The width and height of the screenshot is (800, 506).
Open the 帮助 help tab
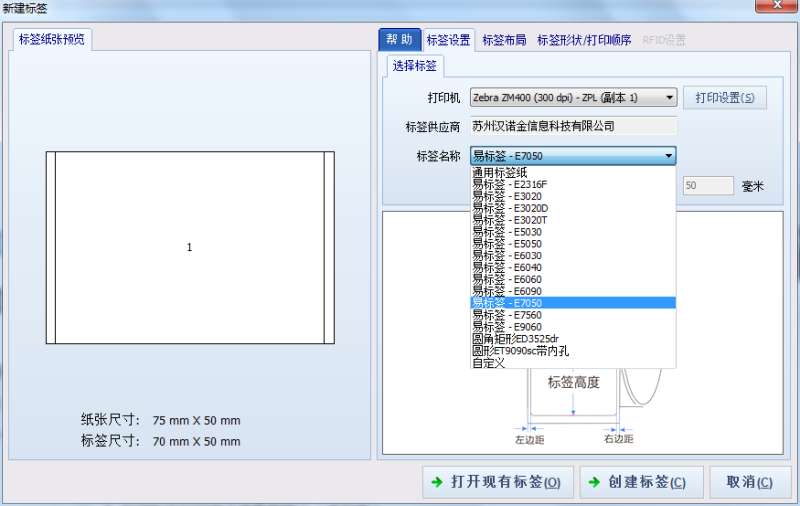(x=399, y=40)
